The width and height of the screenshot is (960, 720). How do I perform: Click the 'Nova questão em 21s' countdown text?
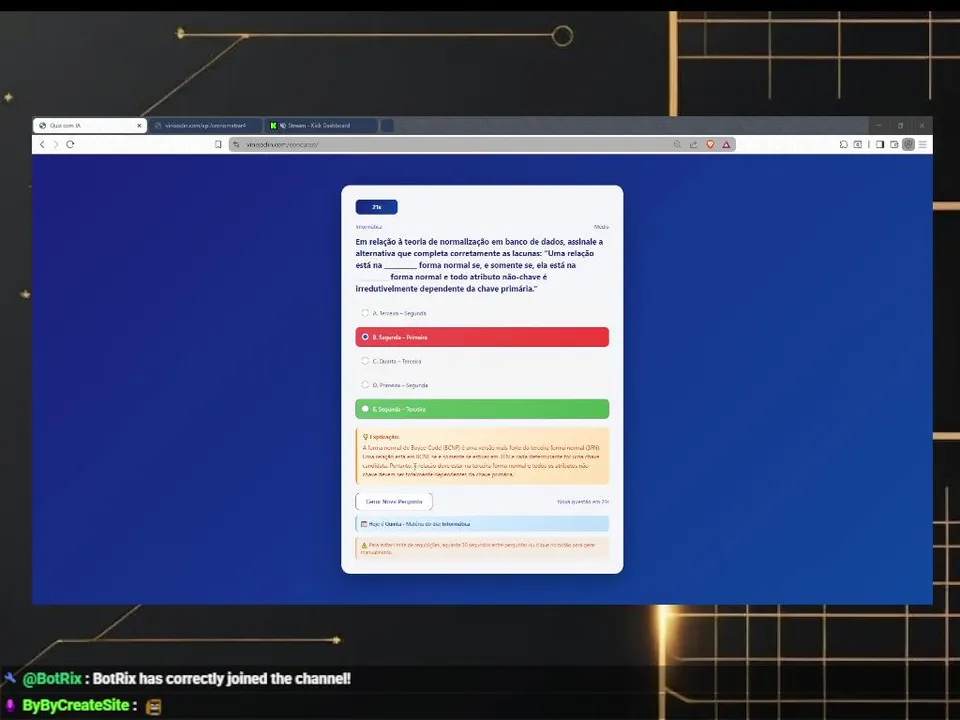click(583, 501)
